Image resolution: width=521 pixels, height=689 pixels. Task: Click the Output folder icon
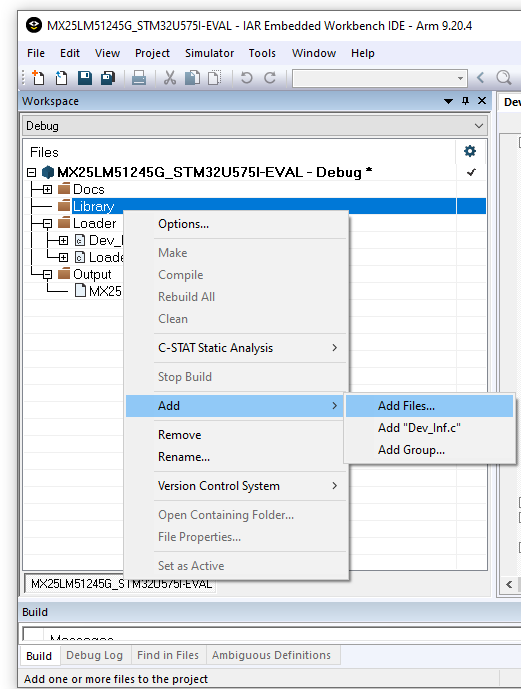tap(64, 274)
